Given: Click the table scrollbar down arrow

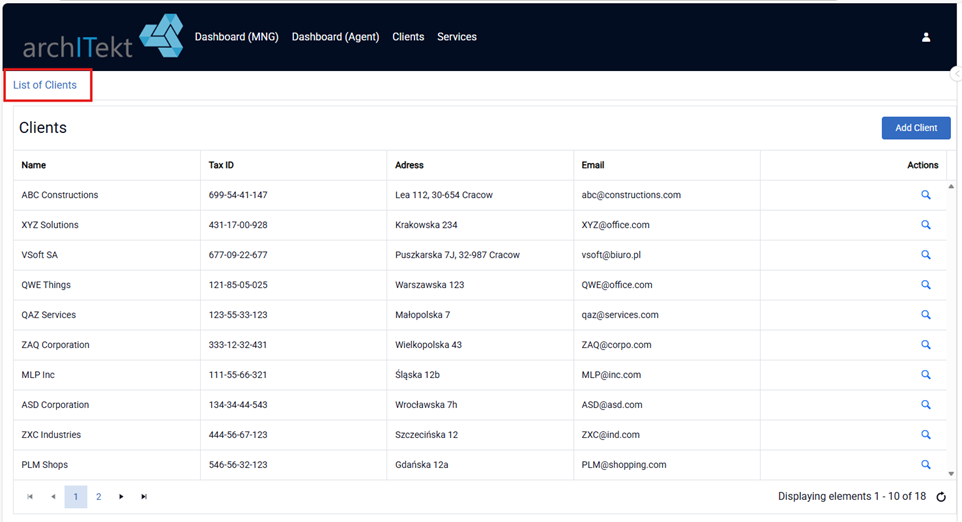Looking at the screenshot, I should coord(951,474).
